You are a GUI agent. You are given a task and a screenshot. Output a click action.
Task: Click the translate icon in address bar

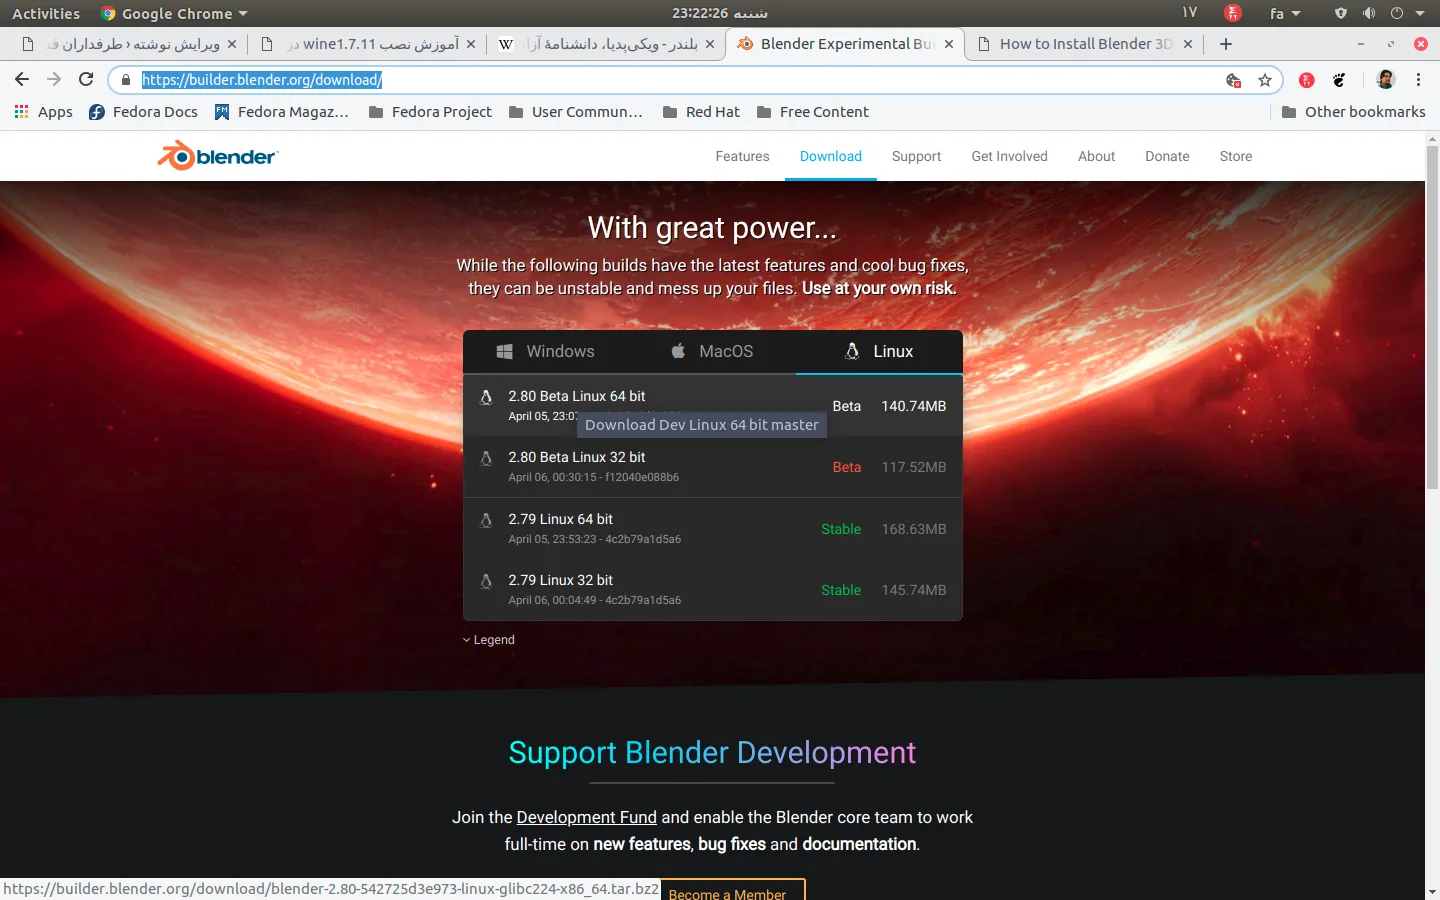pos(1234,80)
